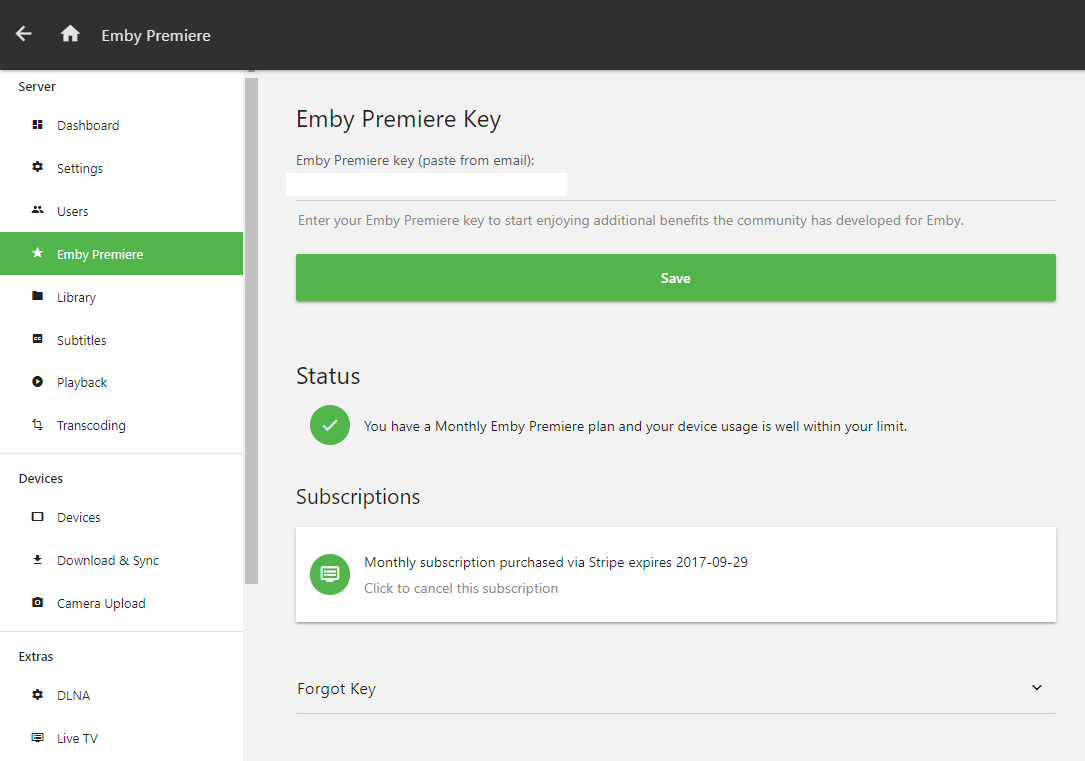
Task: Click the Emby Premiere star icon
Action: (x=37, y=253)
